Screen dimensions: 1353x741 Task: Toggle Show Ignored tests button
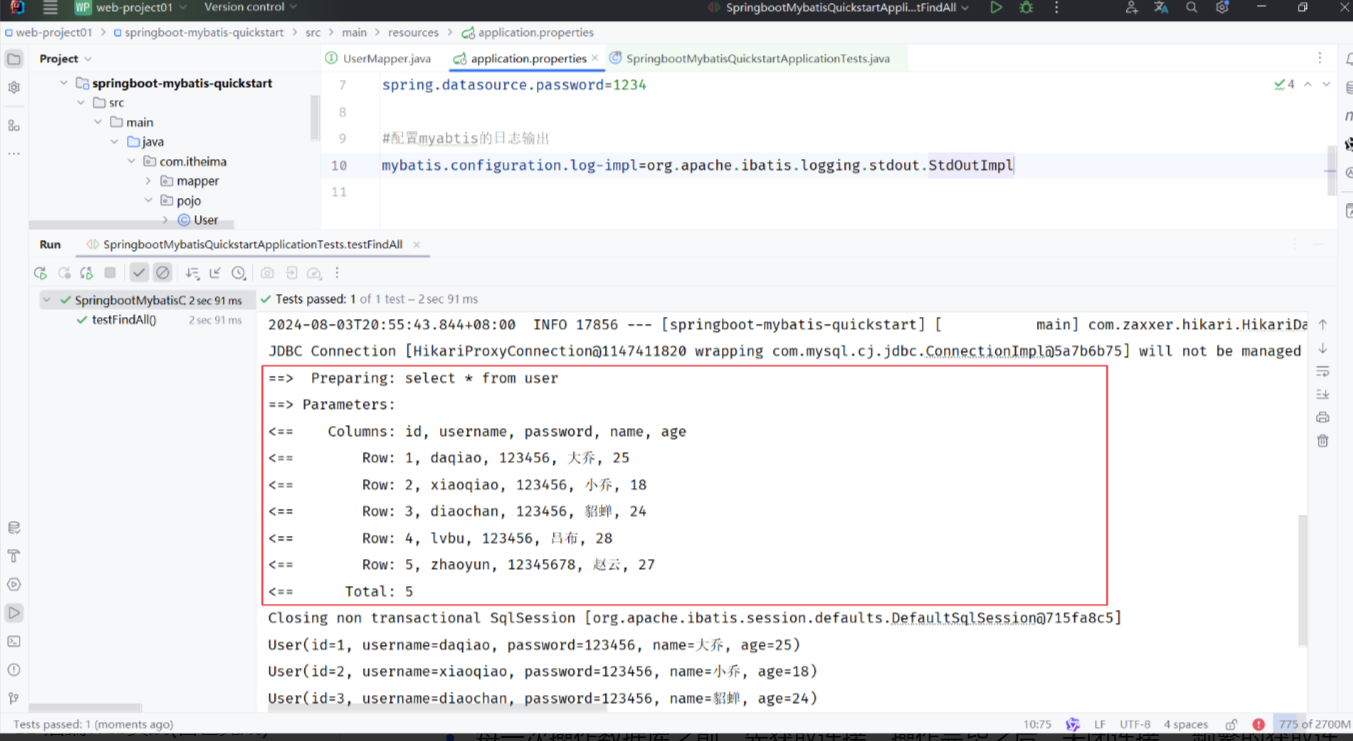pos(163,273)
